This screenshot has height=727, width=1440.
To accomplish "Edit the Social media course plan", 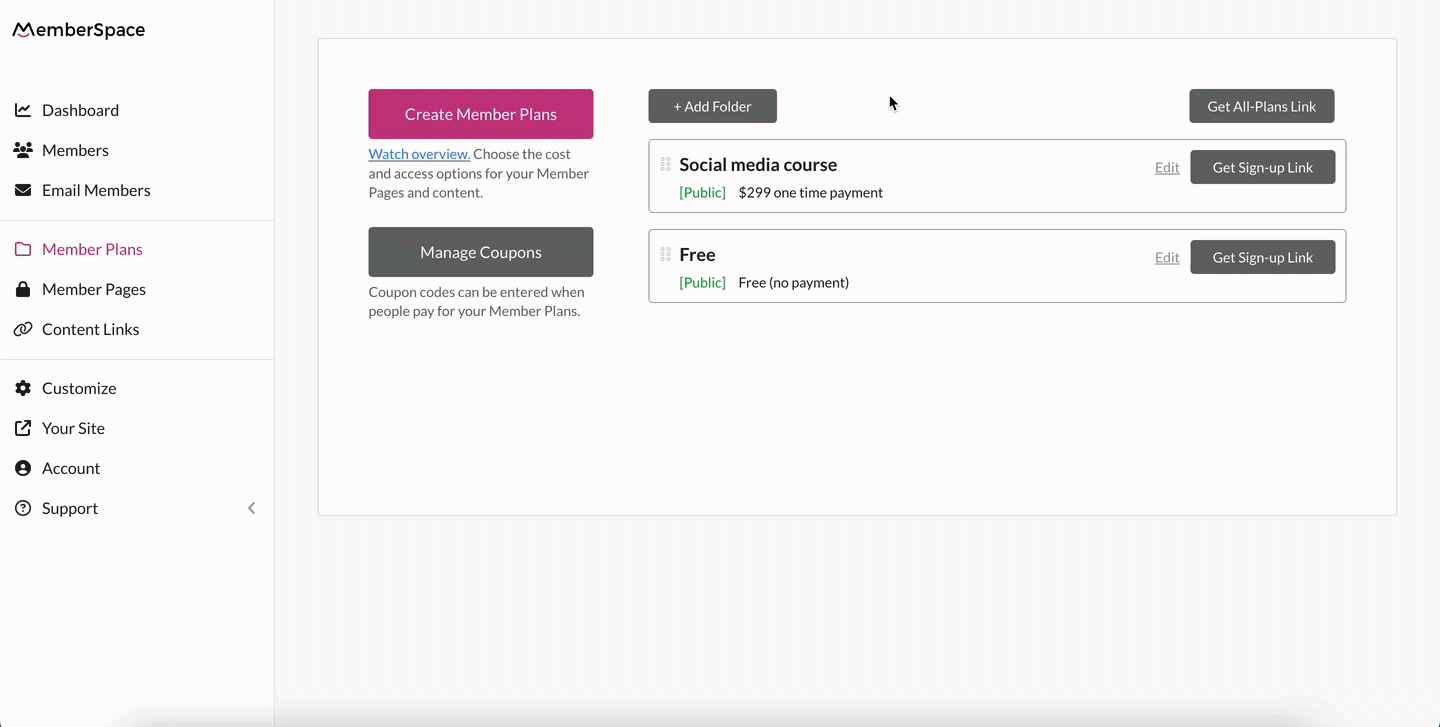I will pos(1166,167).
